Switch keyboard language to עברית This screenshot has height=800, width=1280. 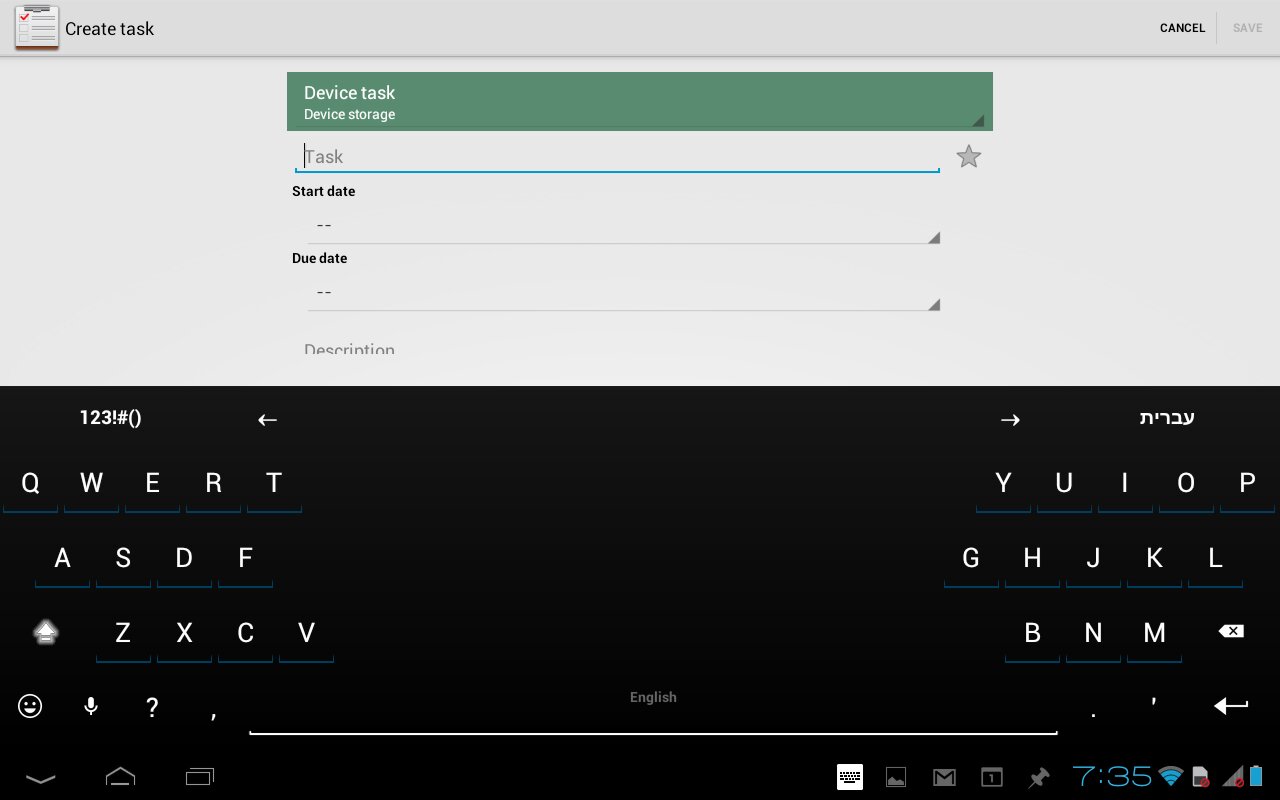(x=1167, y=418)
